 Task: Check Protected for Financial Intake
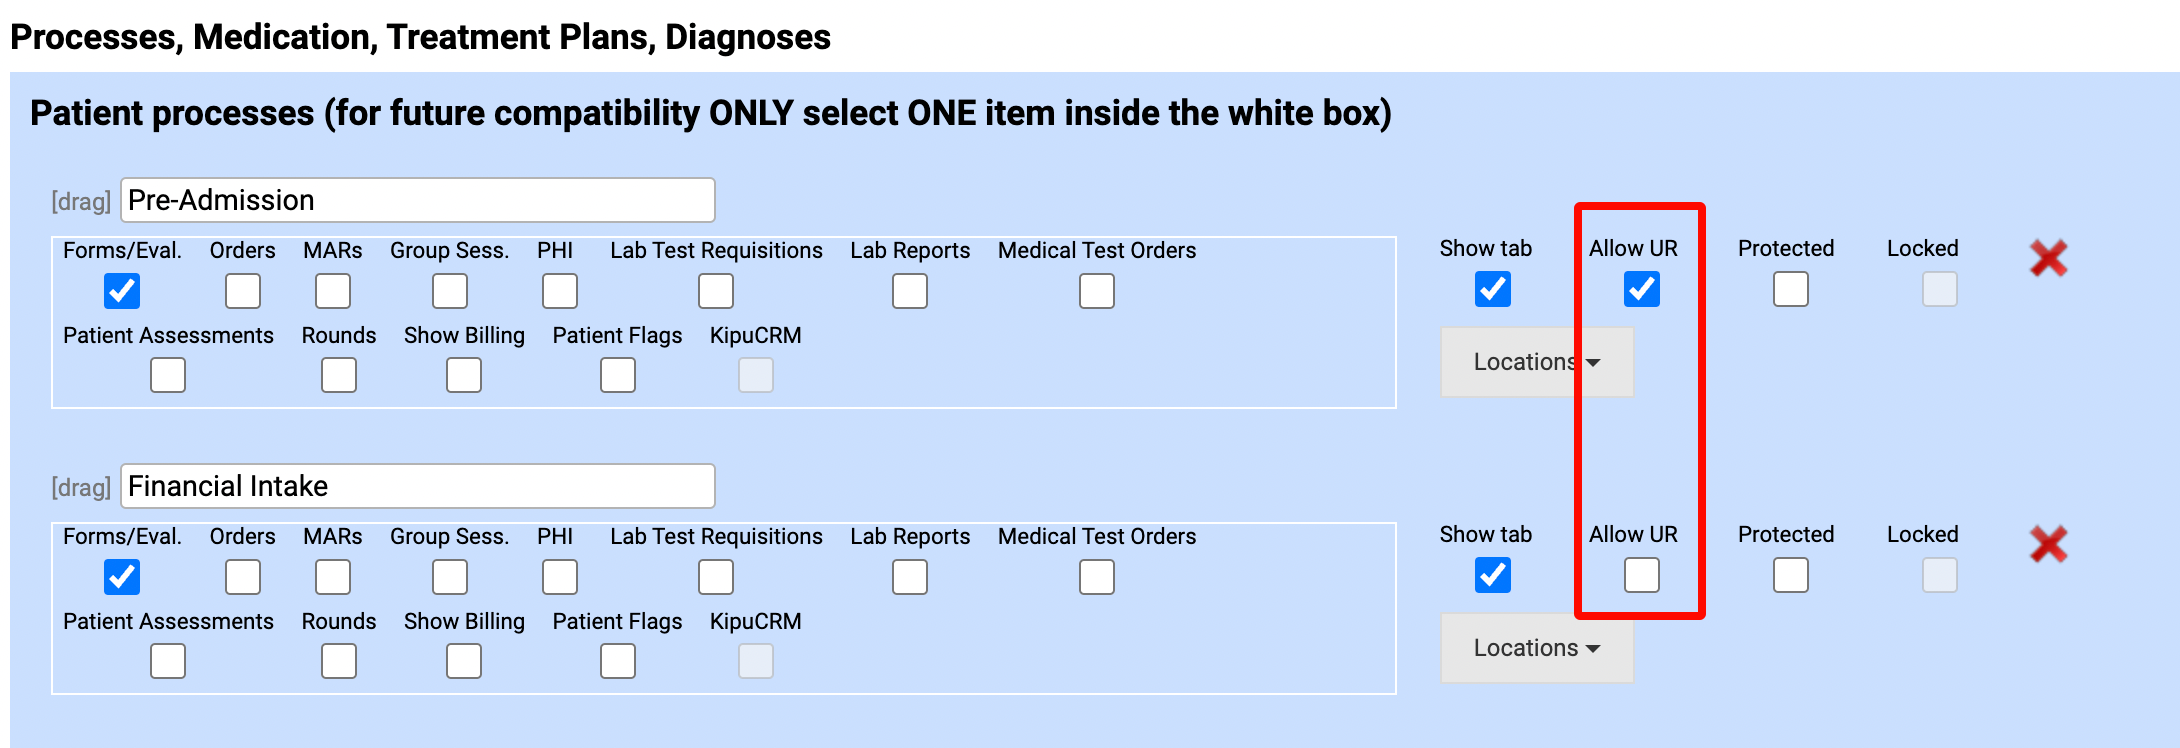click(1790, 575)
